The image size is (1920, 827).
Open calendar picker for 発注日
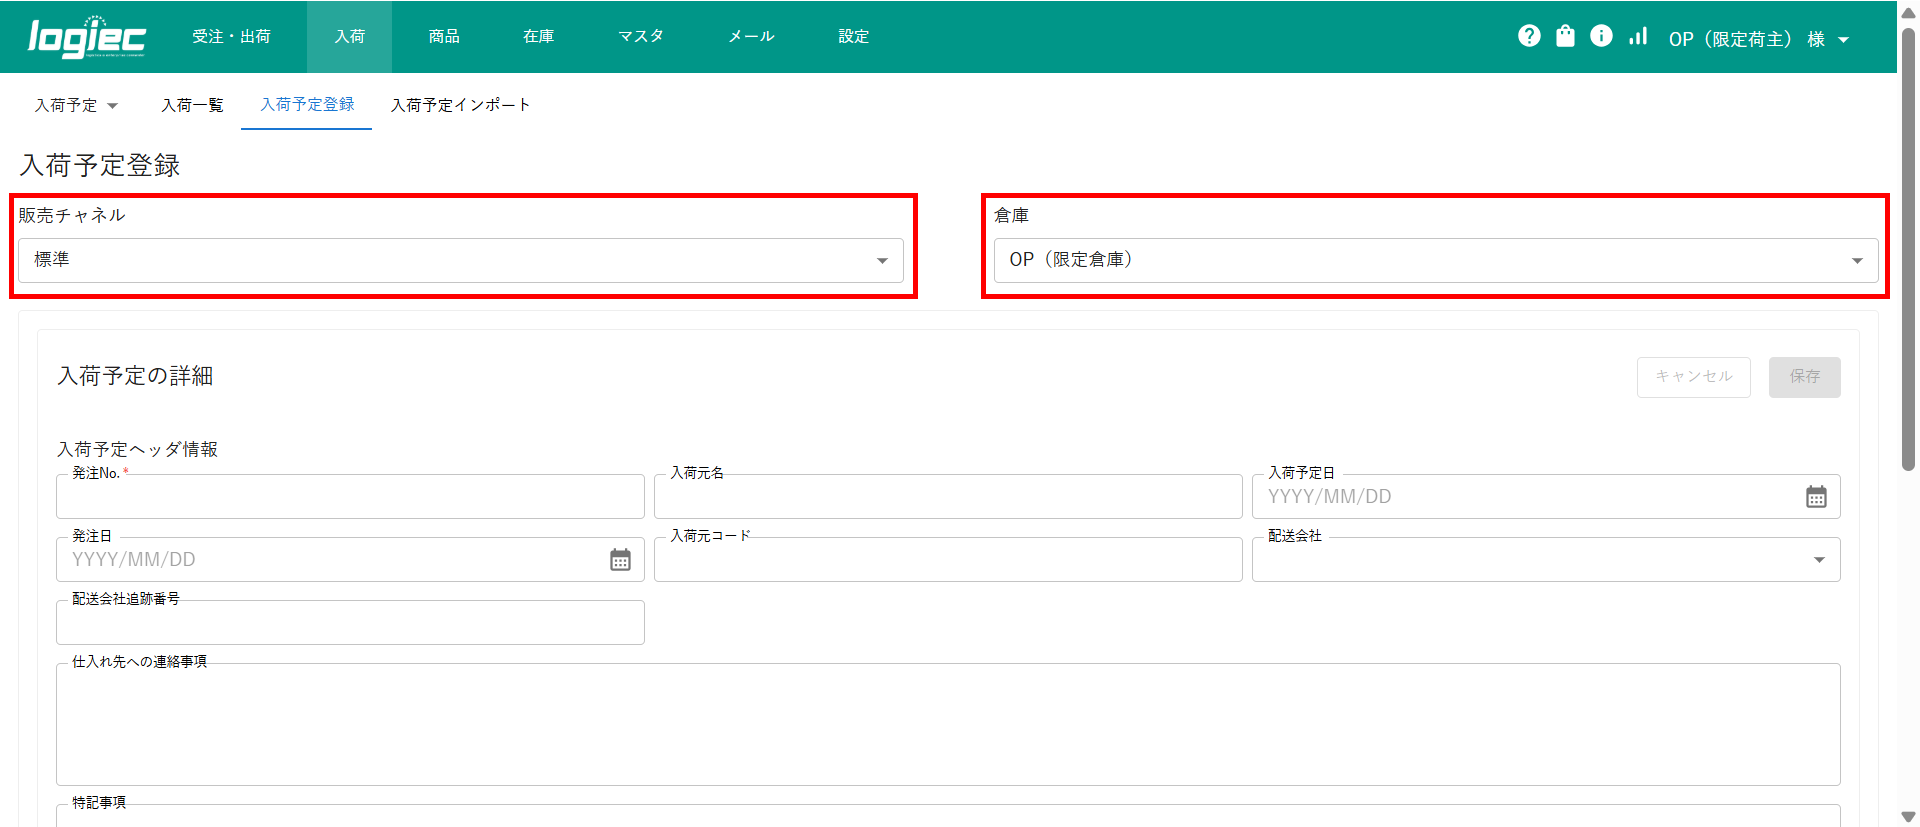[x=620, y=560]
